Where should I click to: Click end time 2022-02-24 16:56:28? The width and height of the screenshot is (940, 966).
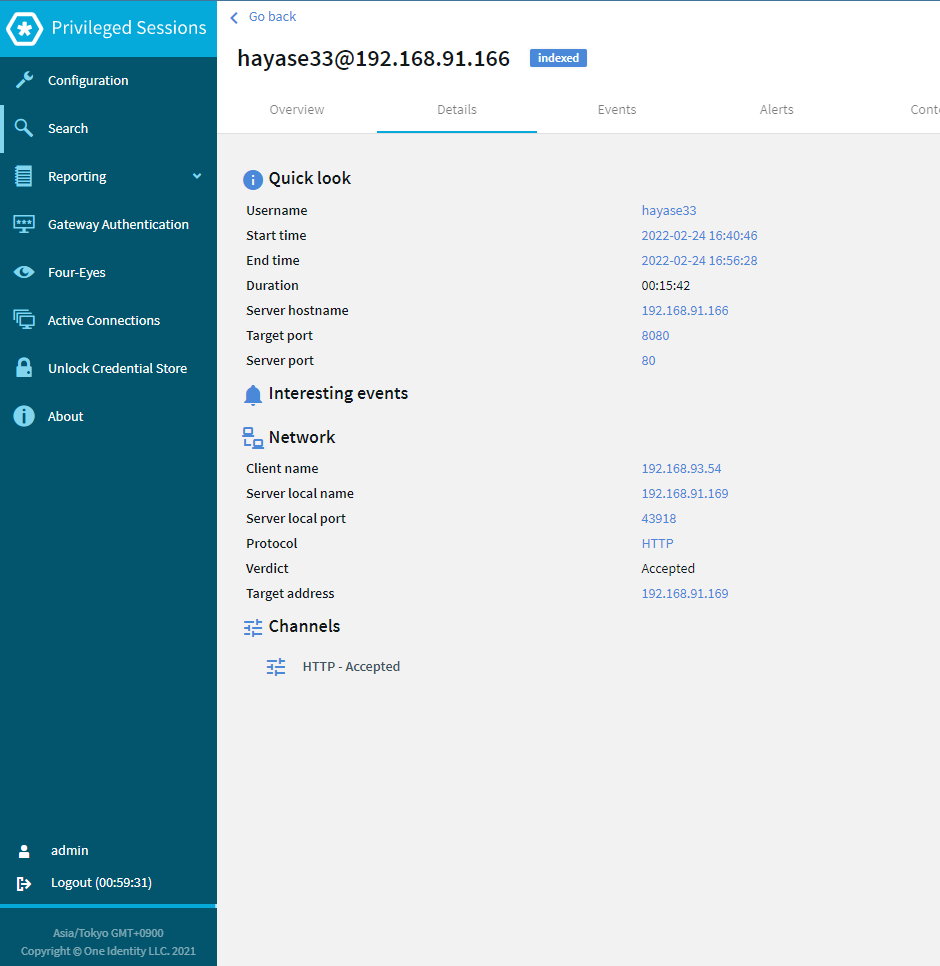click(x=699, y=261)
